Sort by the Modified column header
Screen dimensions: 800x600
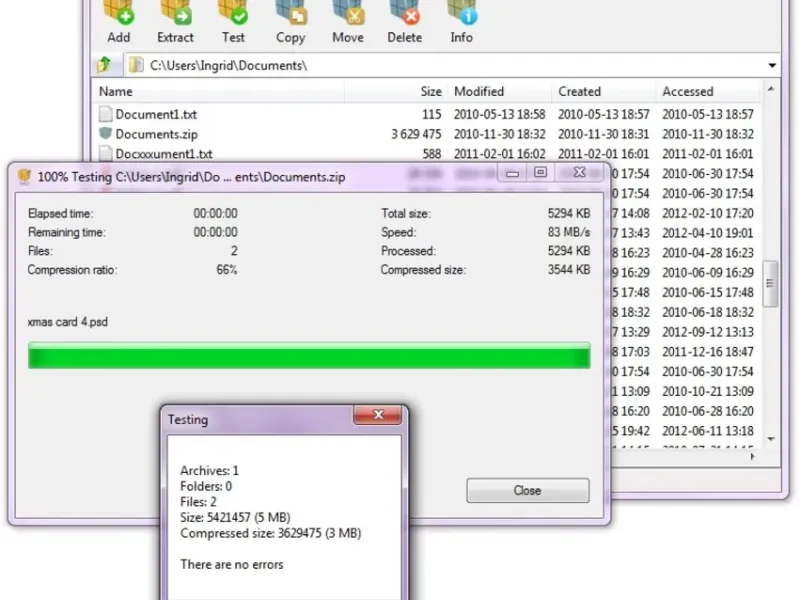500,91
